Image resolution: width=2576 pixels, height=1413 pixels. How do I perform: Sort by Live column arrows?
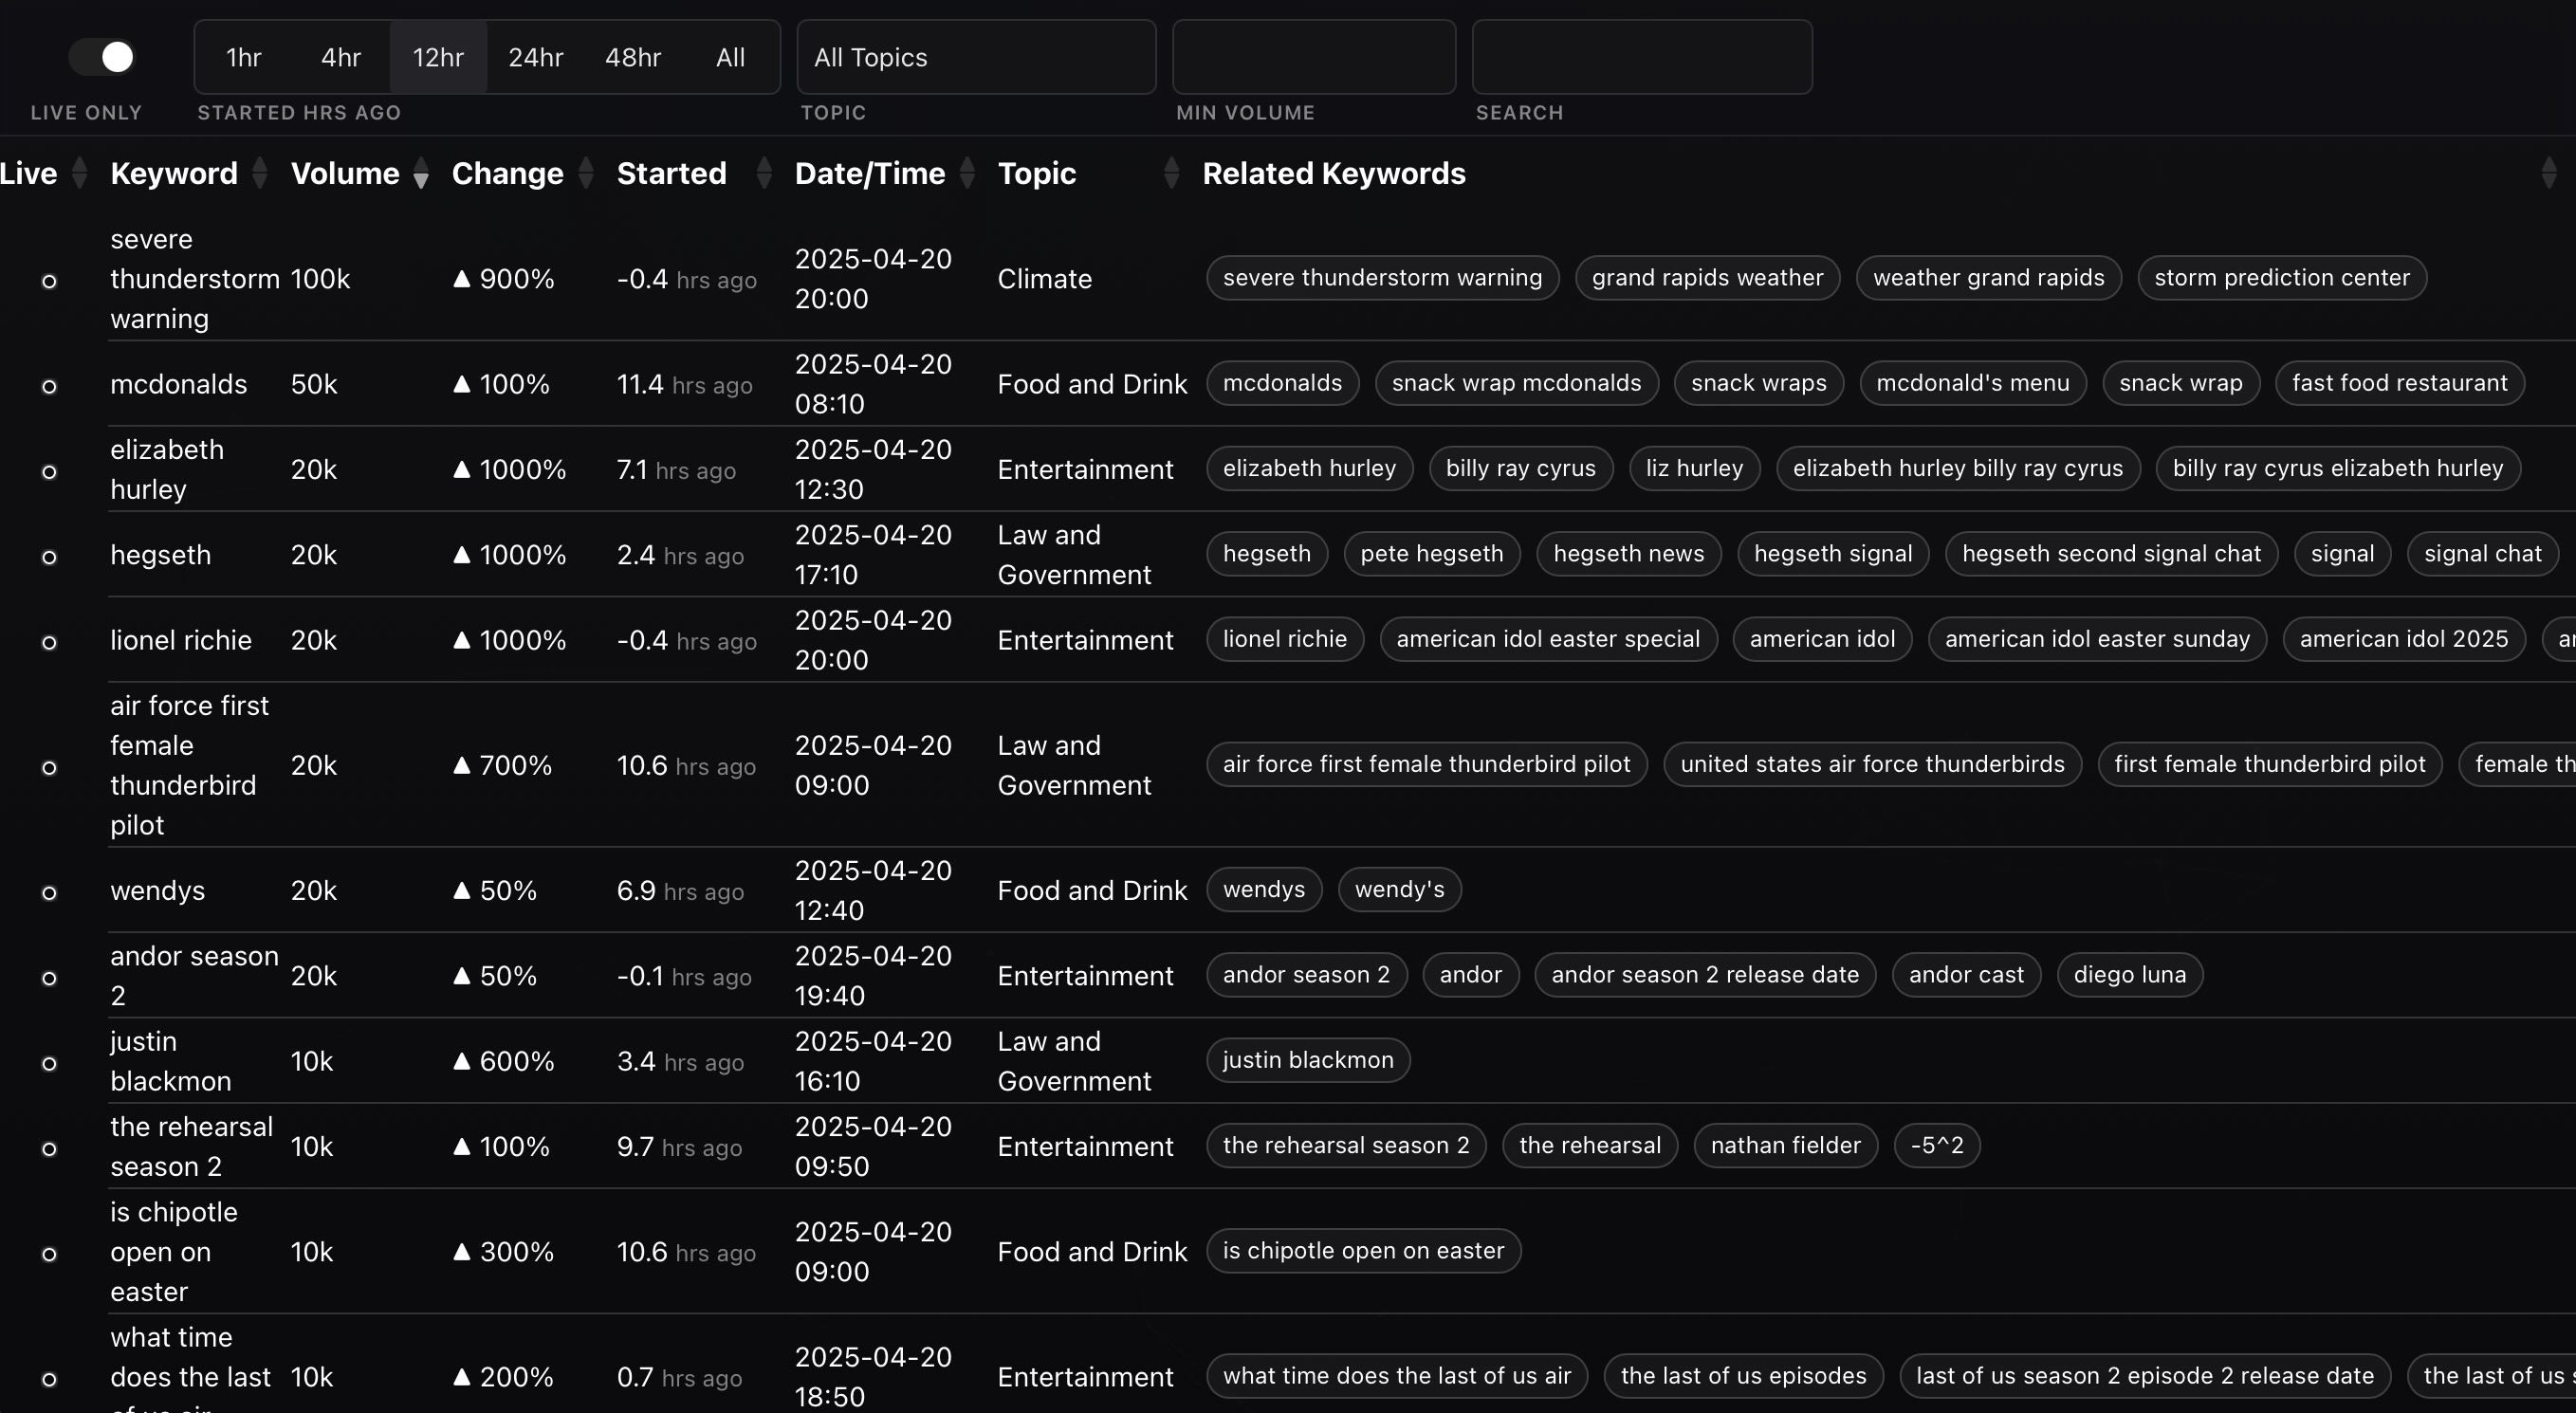tap(80, 173)
